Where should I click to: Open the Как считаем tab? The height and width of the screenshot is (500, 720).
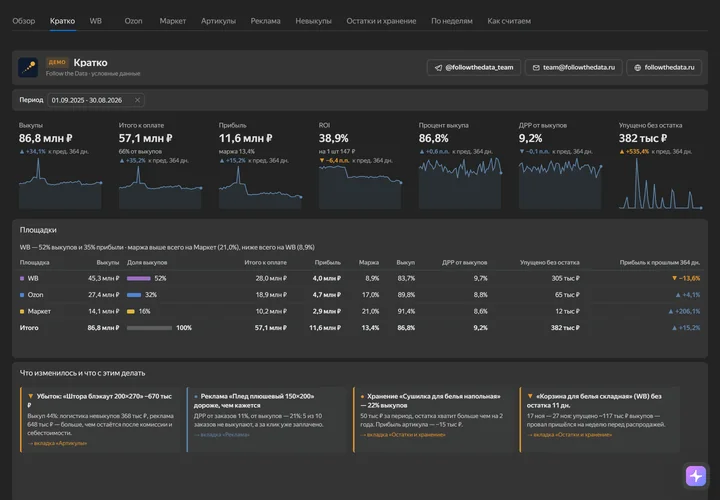pos(509,21)
